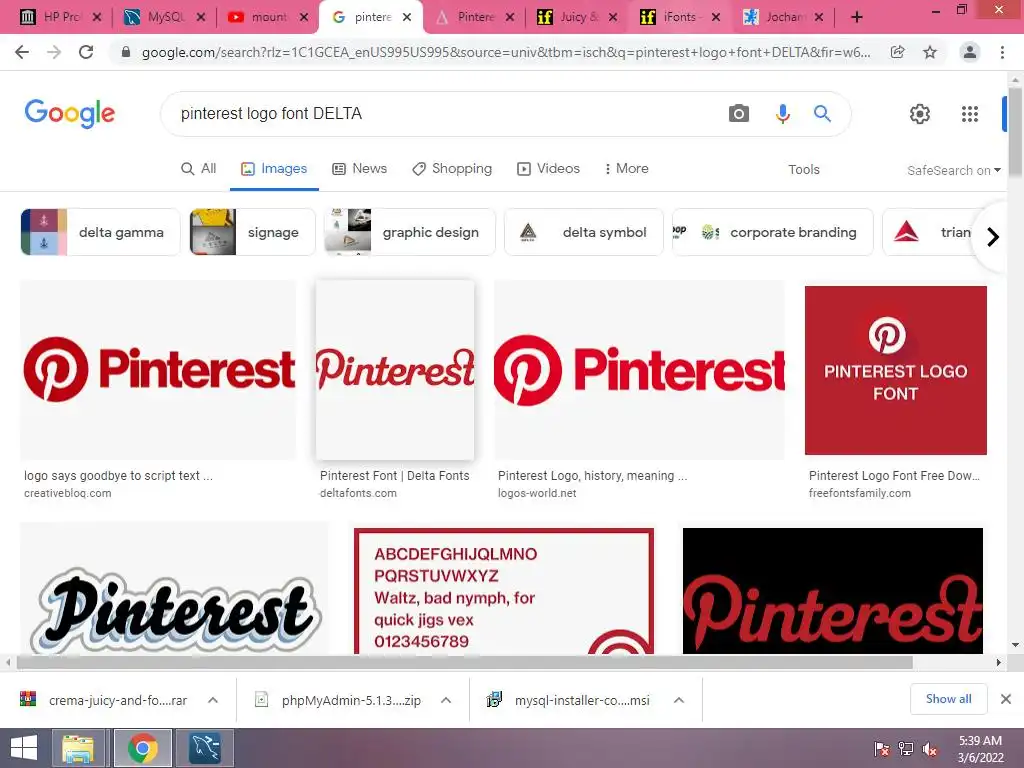Open the More search options menu
Screen dimensions: 1024x768
pos(626,168)
